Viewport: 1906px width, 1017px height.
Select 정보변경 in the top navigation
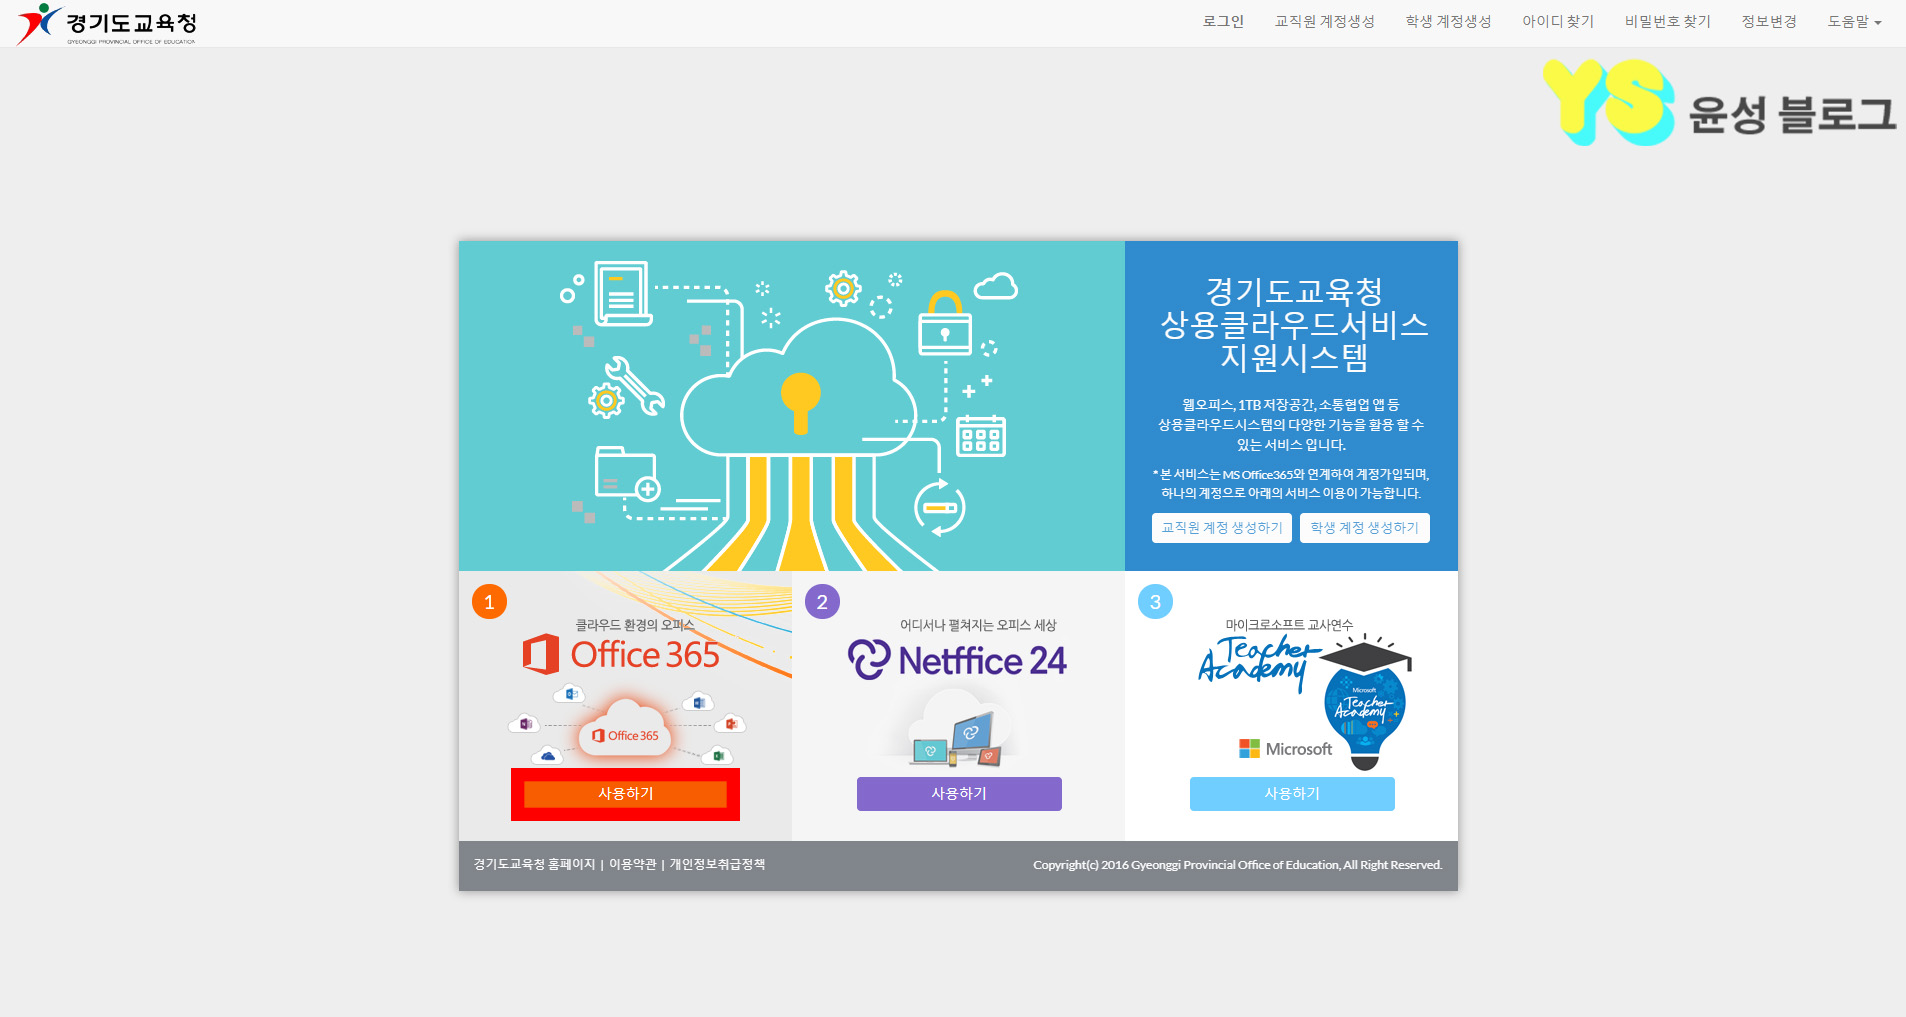(x=1769, y=22)
